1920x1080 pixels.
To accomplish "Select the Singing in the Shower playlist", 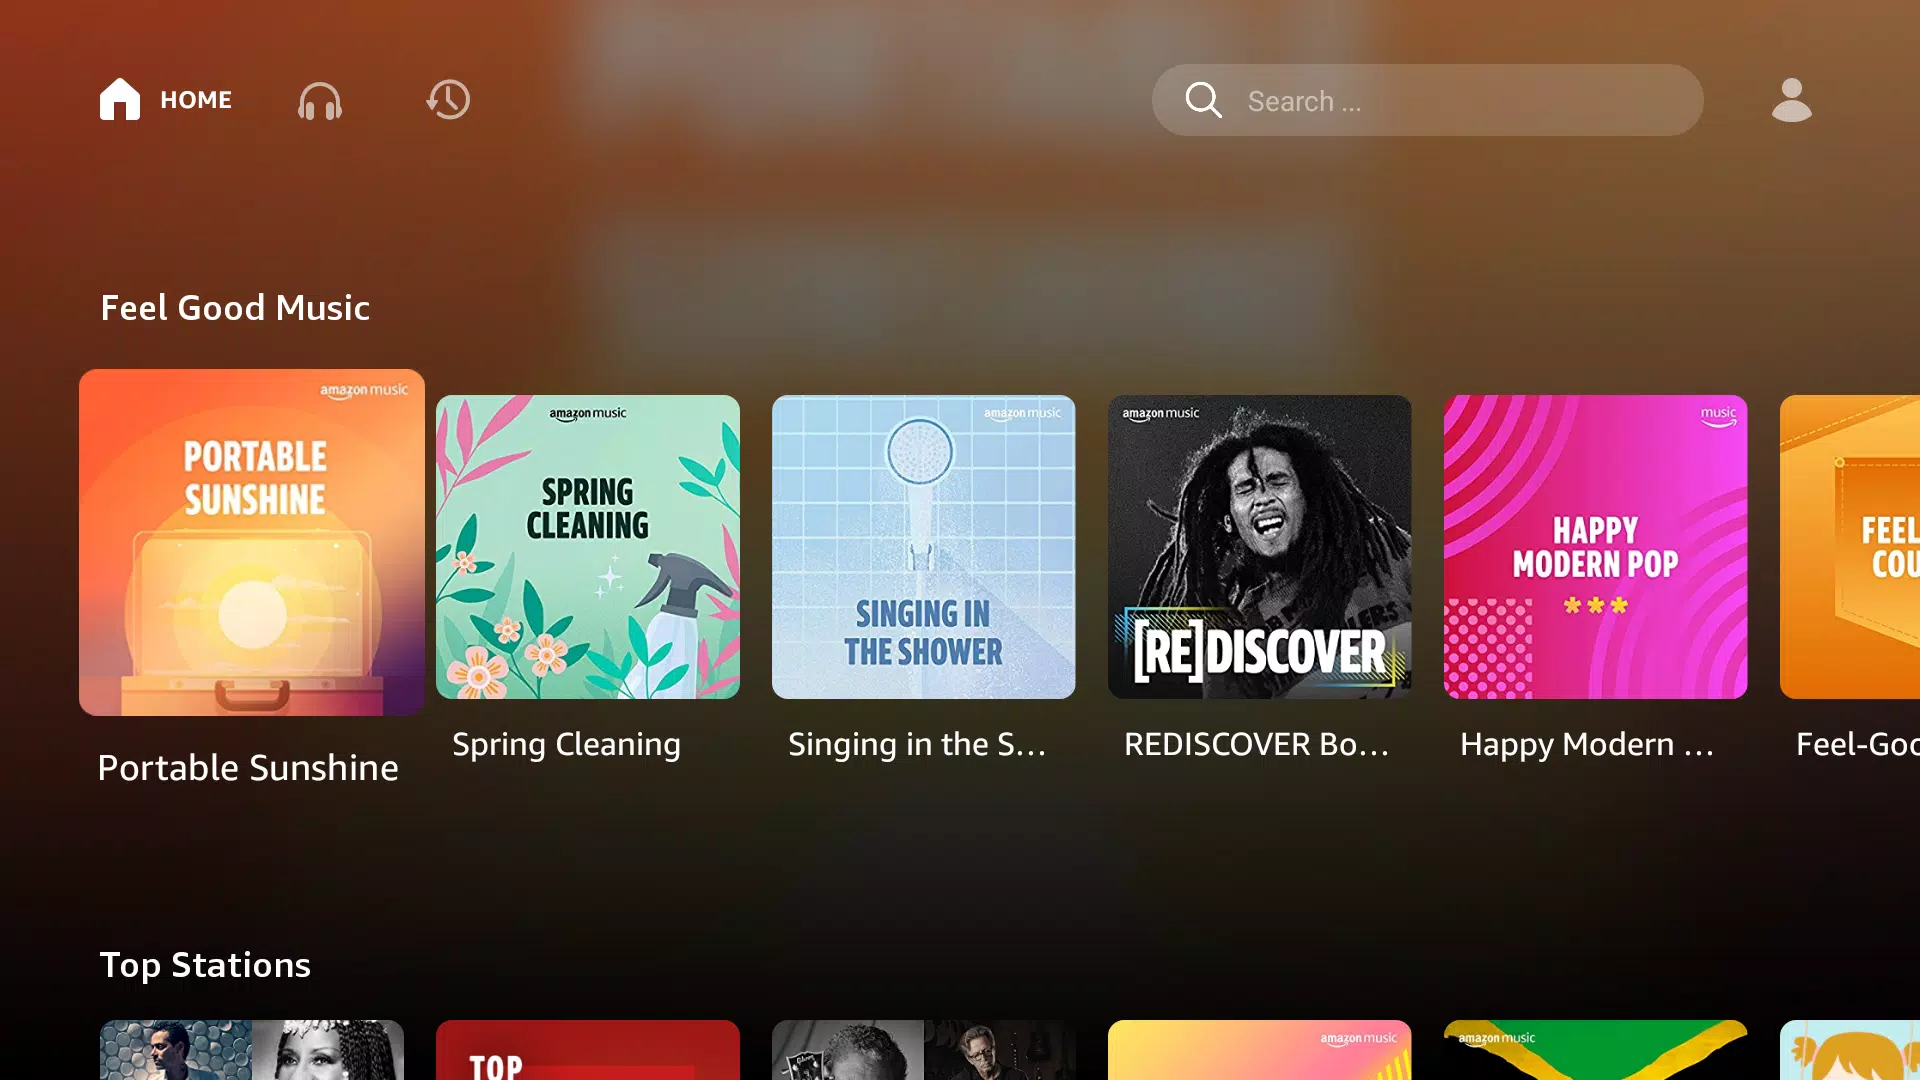I will 923,546.
